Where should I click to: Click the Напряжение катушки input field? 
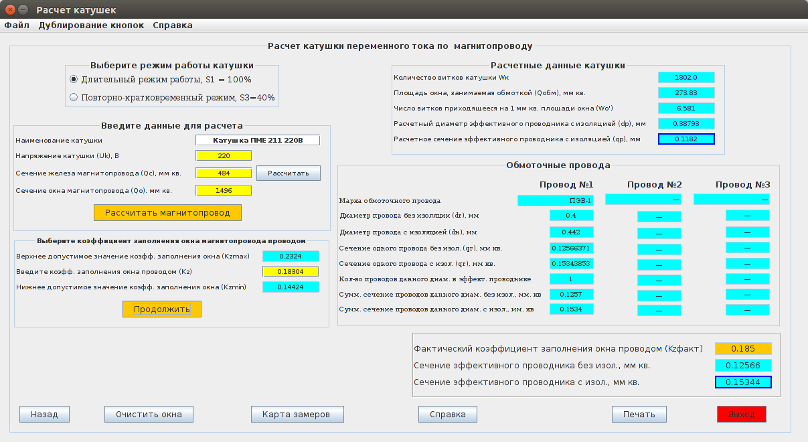click(x=223, y=156)
